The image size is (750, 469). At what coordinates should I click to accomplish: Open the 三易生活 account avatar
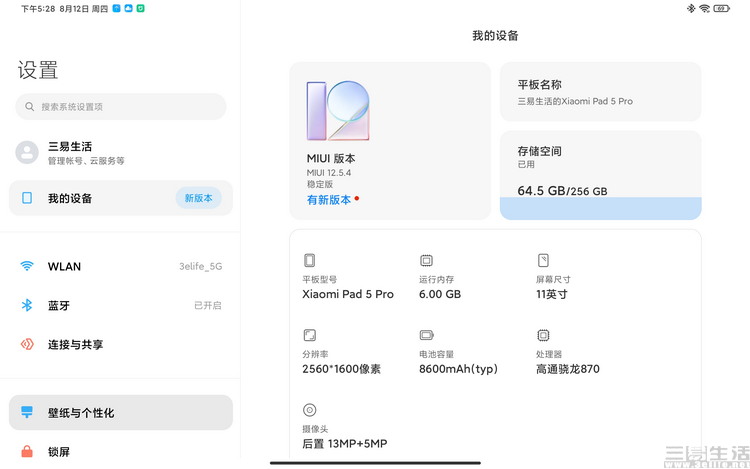[27, 153]
